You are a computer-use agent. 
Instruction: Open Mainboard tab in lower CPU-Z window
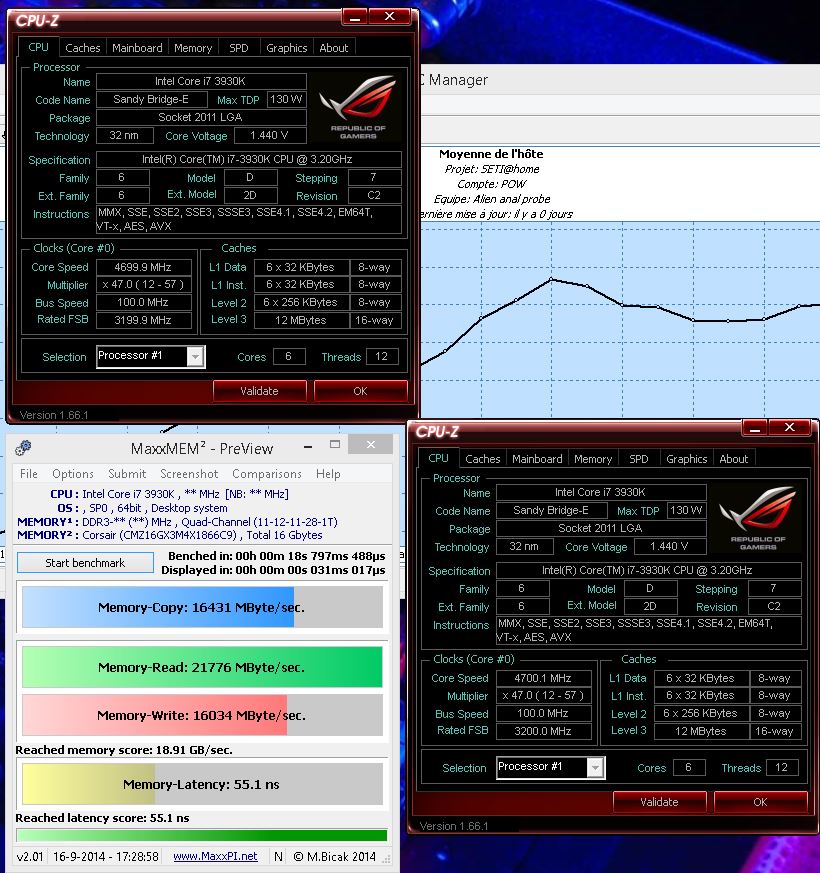click(x=537, y=459)
